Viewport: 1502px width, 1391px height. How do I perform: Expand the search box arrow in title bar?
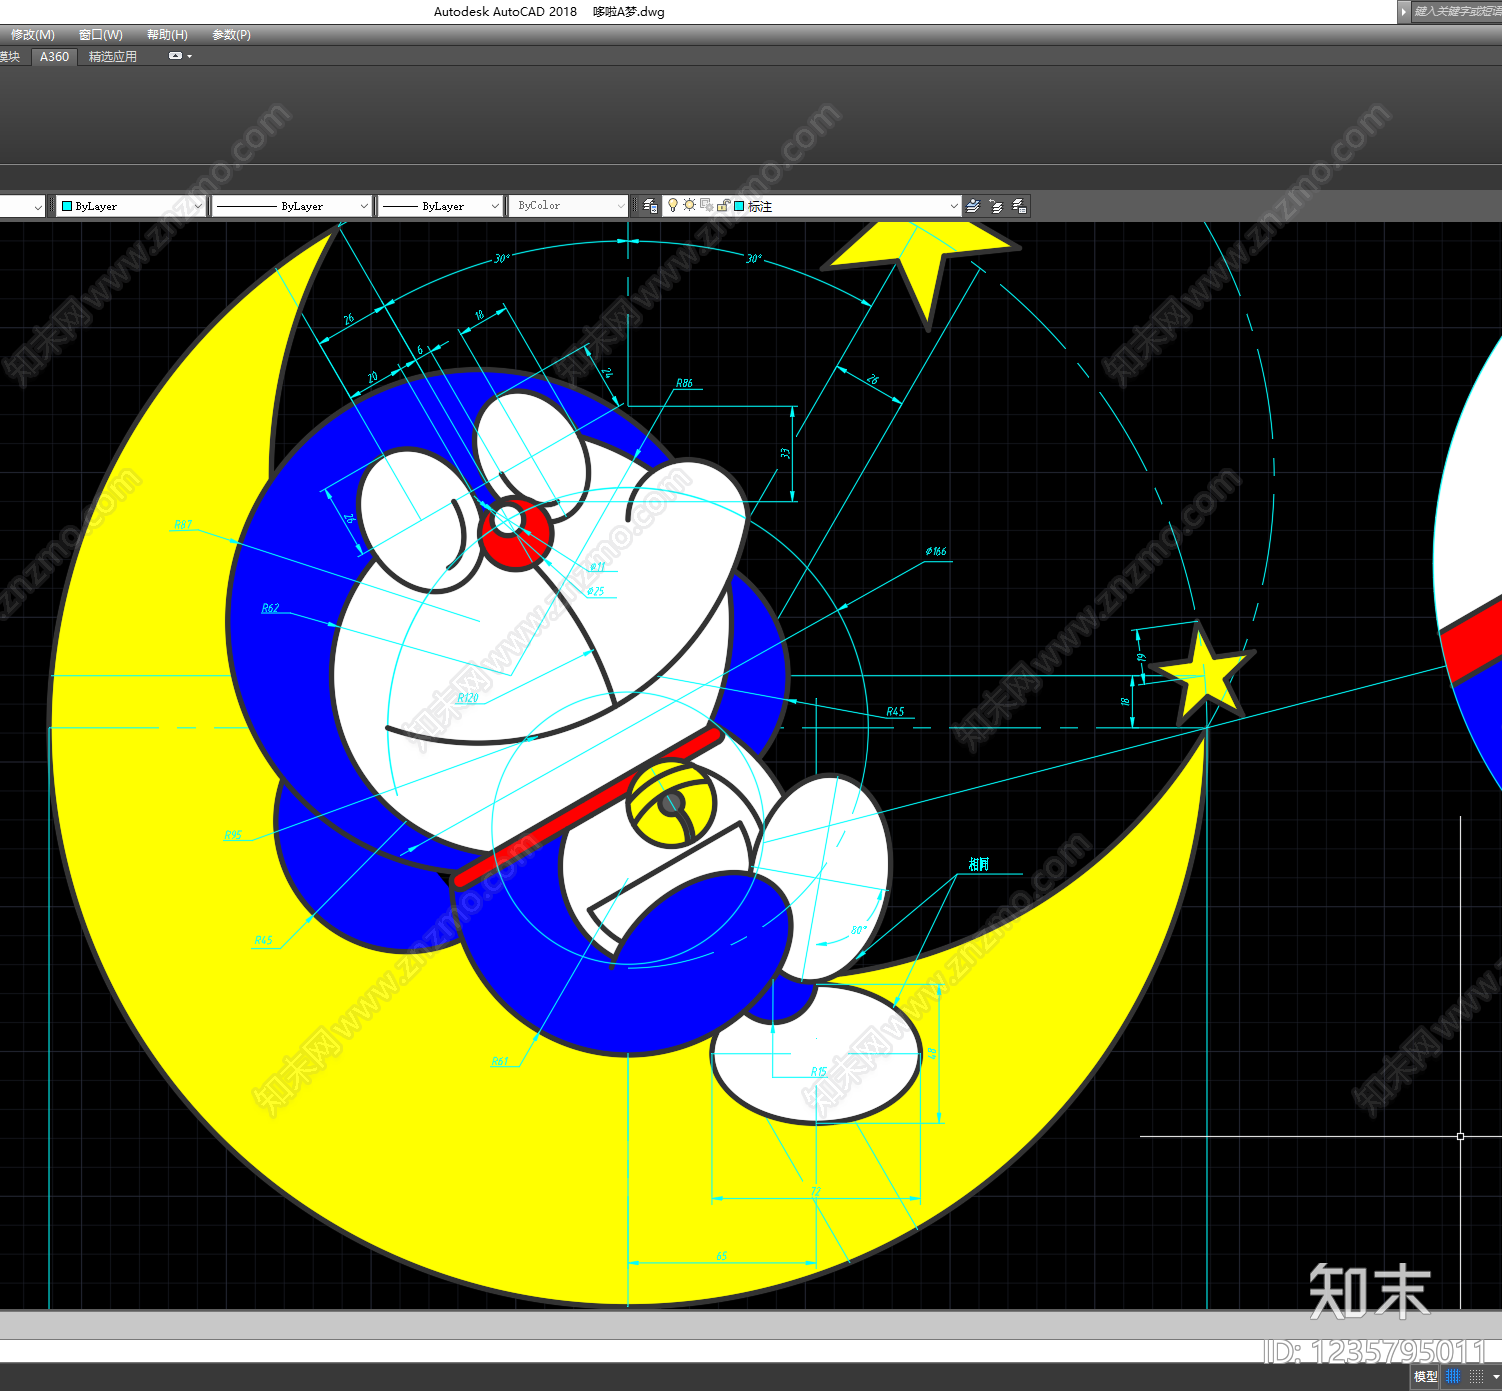(x=1403, y=12)
